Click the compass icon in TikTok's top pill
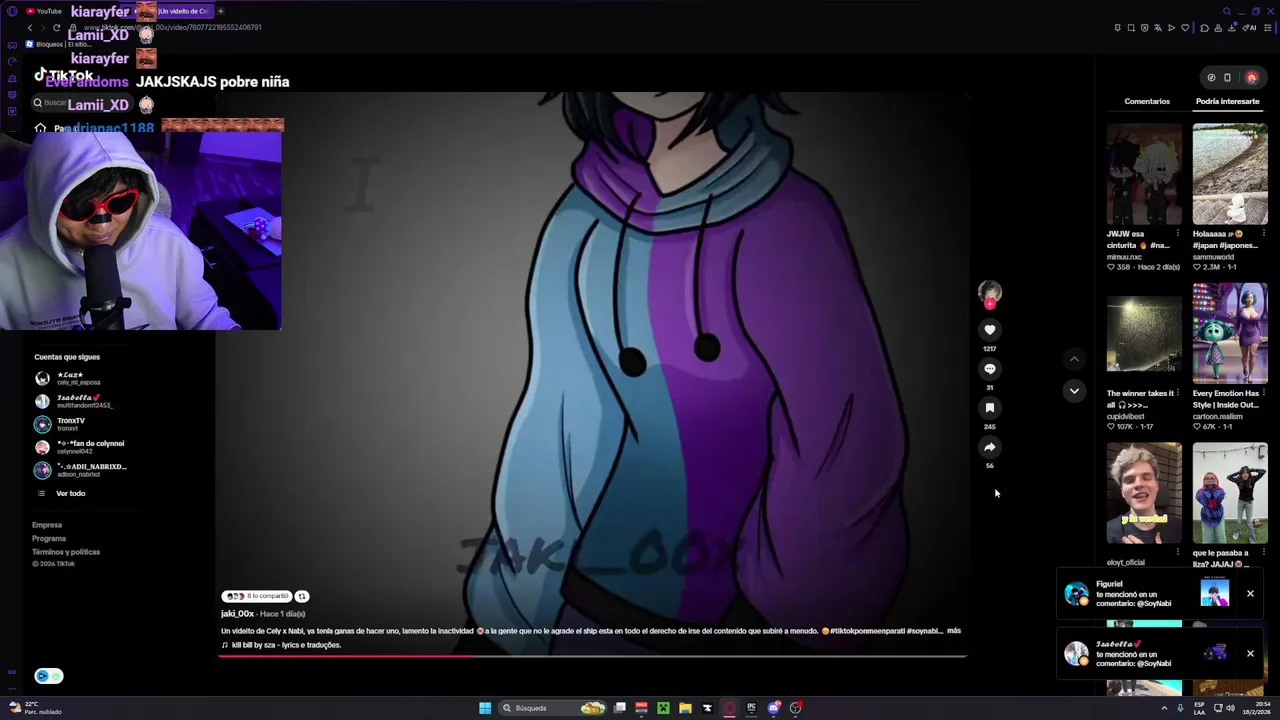The image size is (1280, 720). [x=1211, y=77]
